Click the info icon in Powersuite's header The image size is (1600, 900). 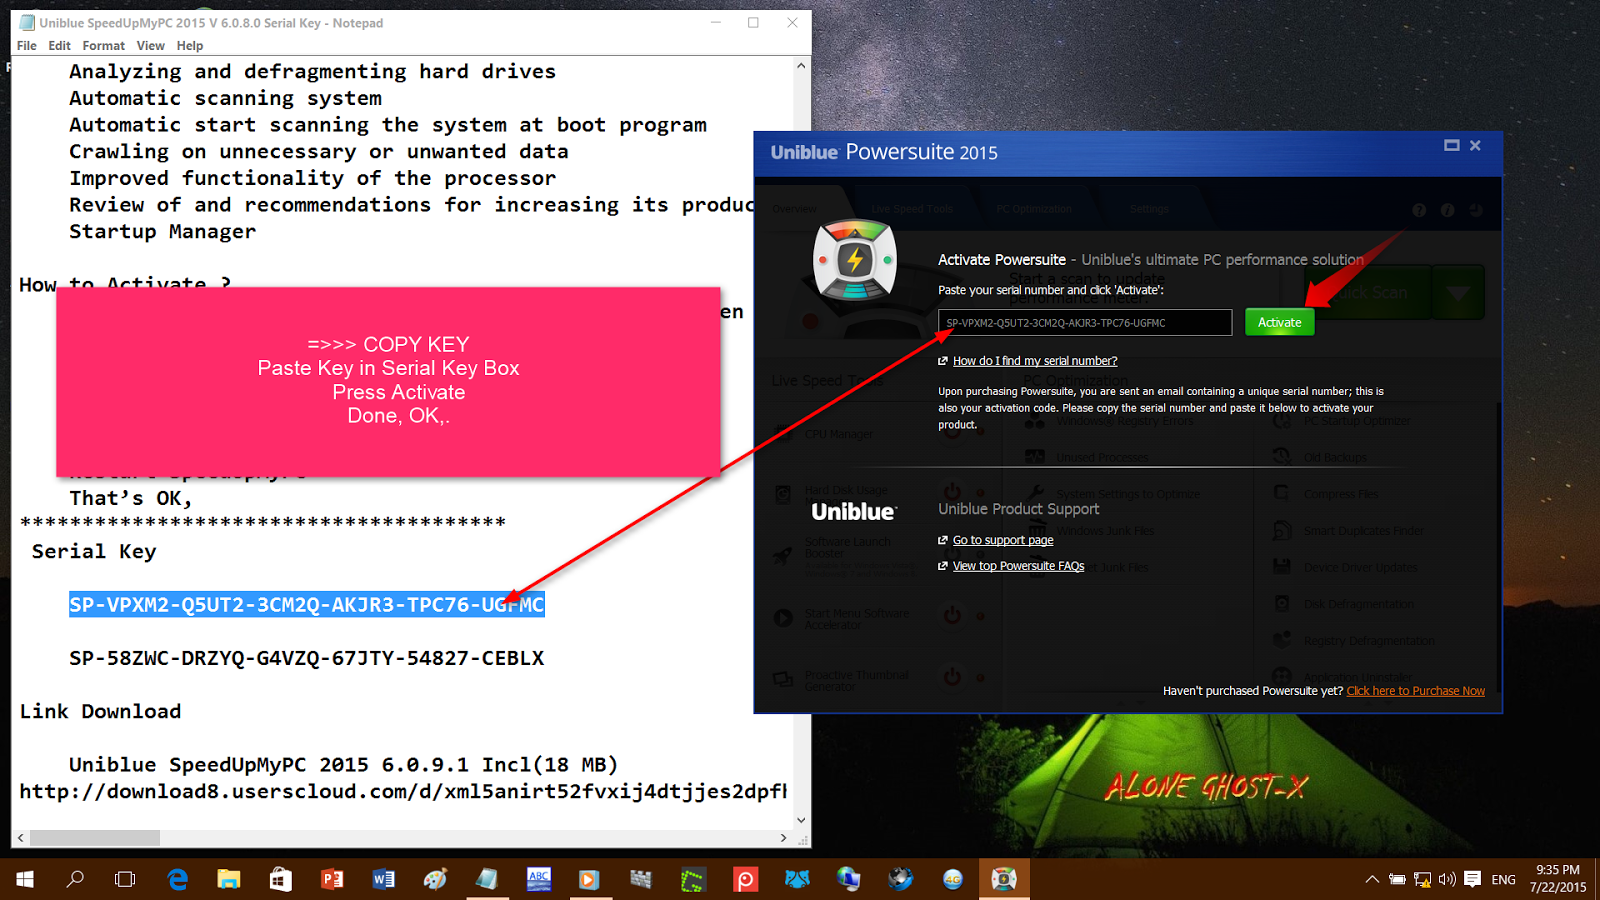(x=1447, y=210)
